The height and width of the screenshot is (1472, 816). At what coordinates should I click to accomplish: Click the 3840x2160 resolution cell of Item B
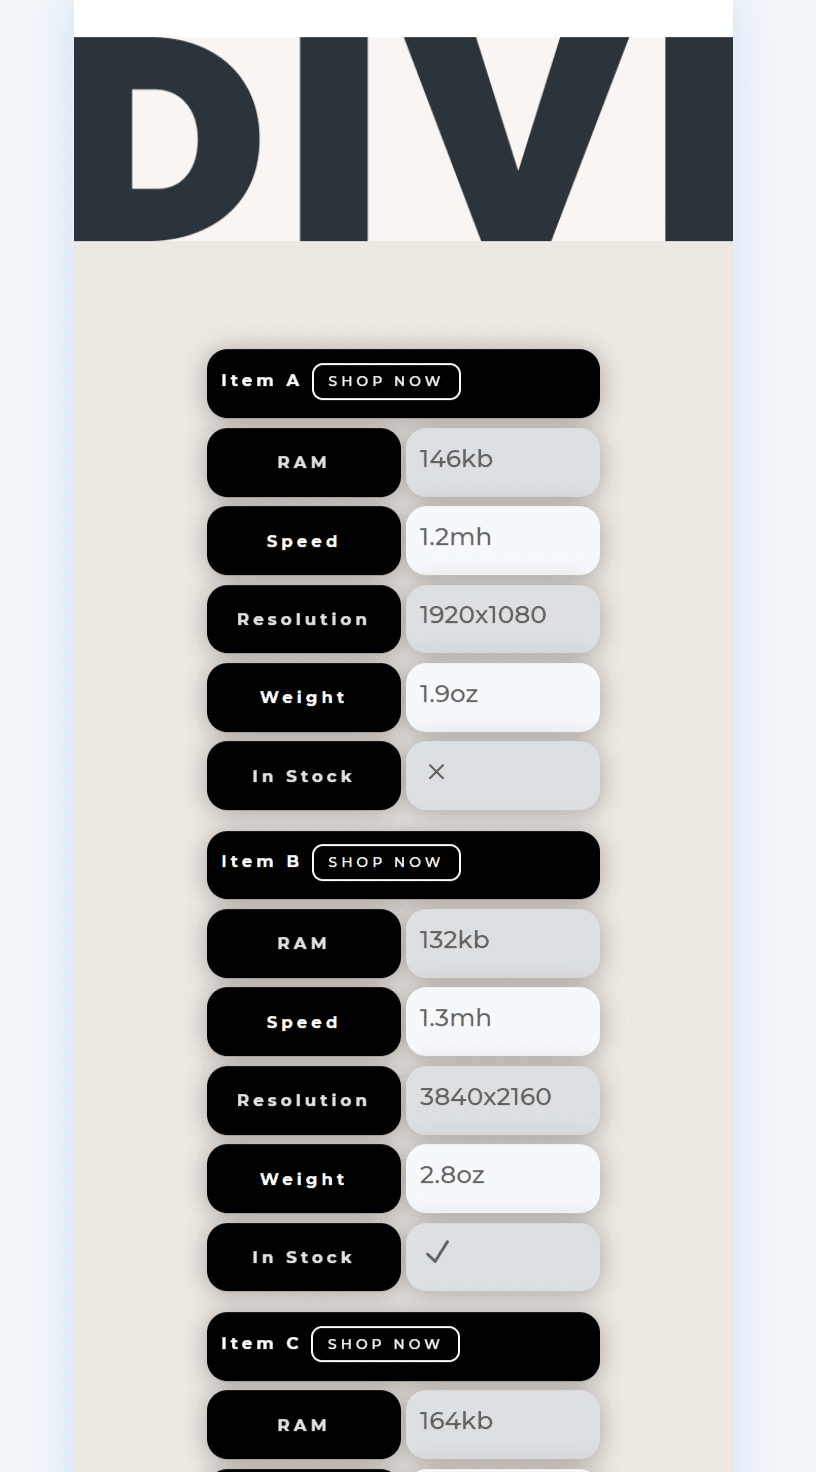point(502,1100)
